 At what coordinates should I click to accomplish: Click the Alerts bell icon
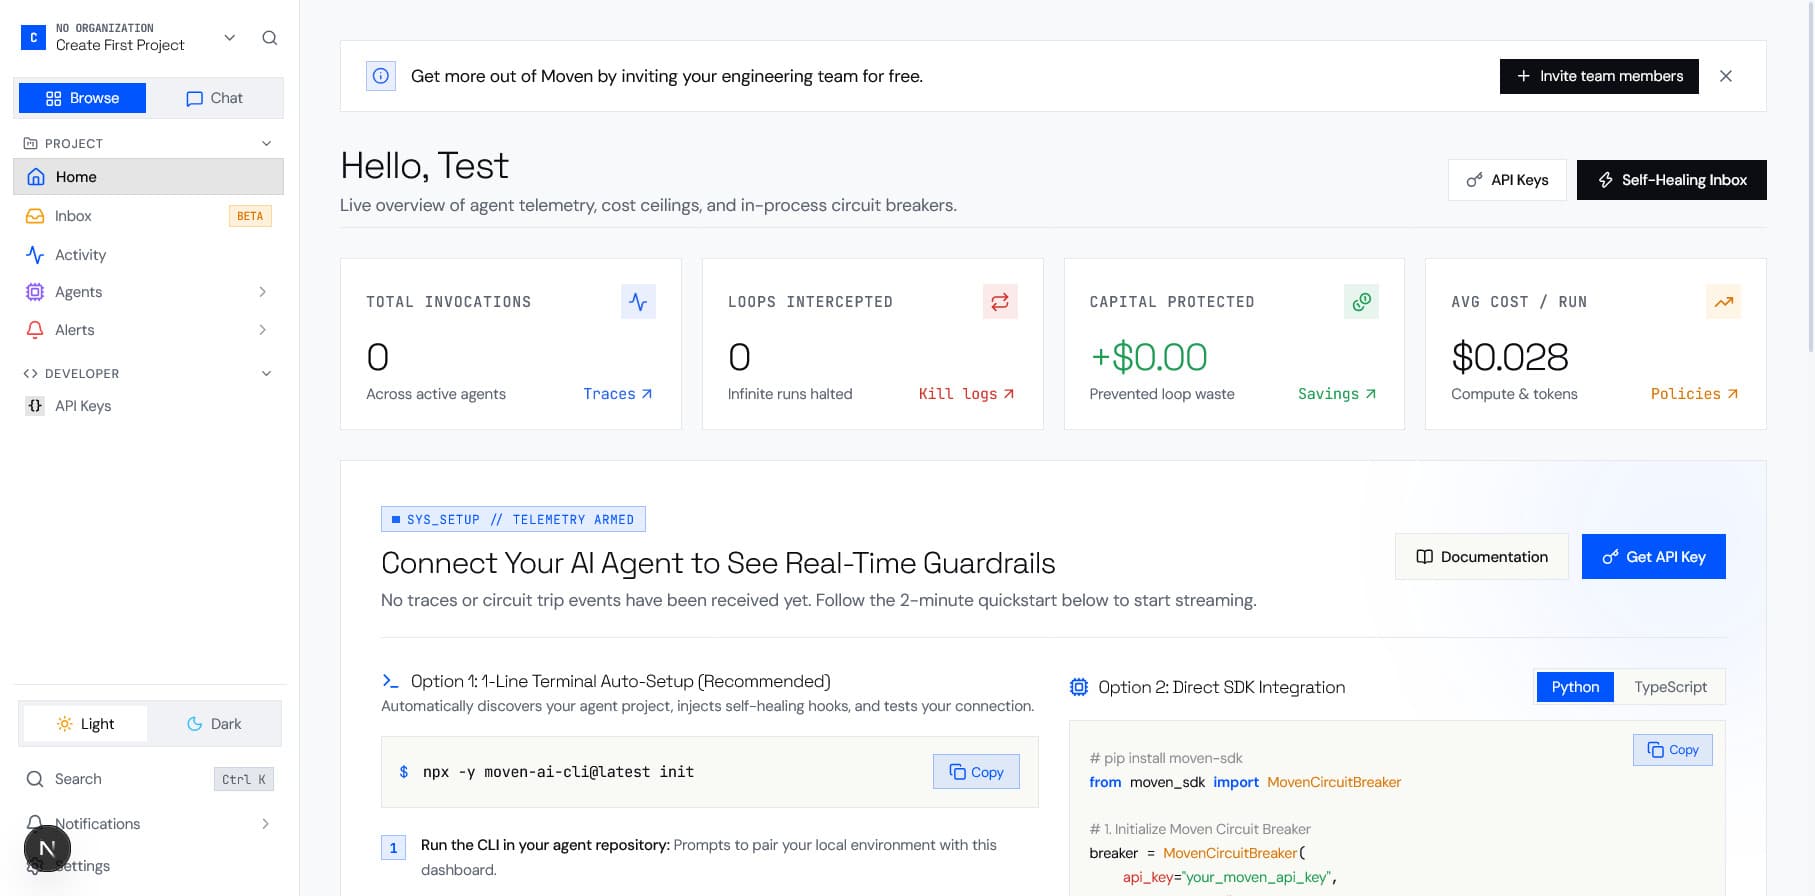coord(35,330)
